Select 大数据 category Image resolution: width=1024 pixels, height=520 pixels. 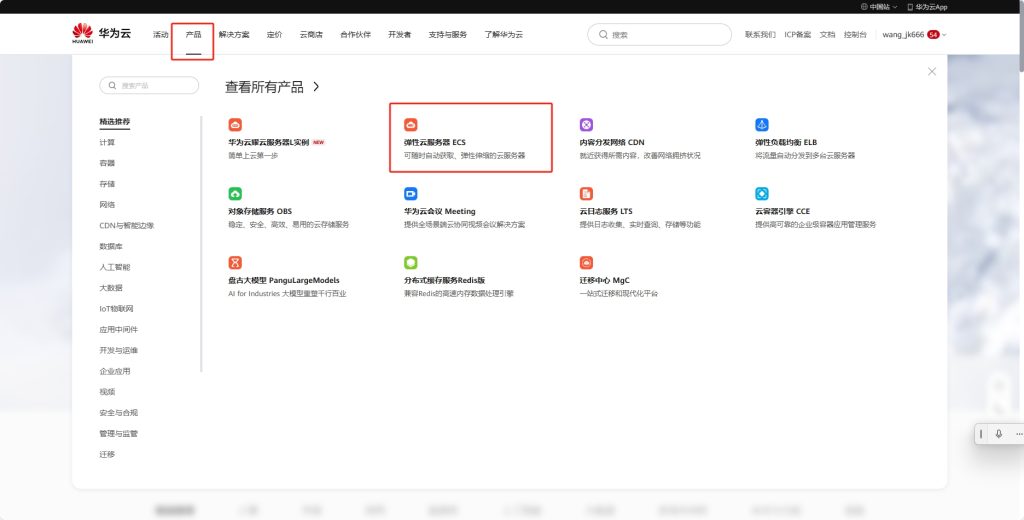click(111, 288)
